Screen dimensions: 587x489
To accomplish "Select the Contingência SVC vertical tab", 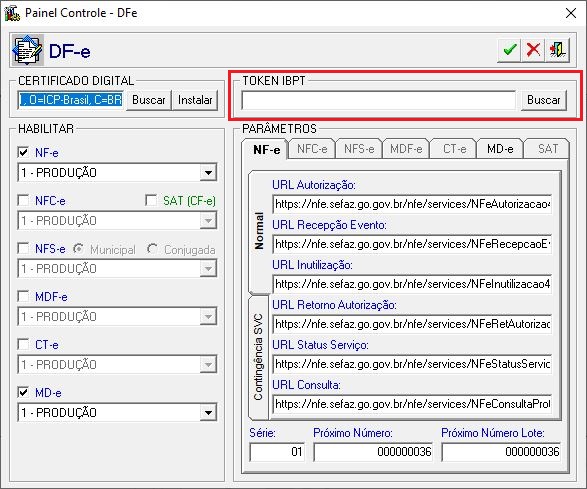I will [x=258, y=357].
